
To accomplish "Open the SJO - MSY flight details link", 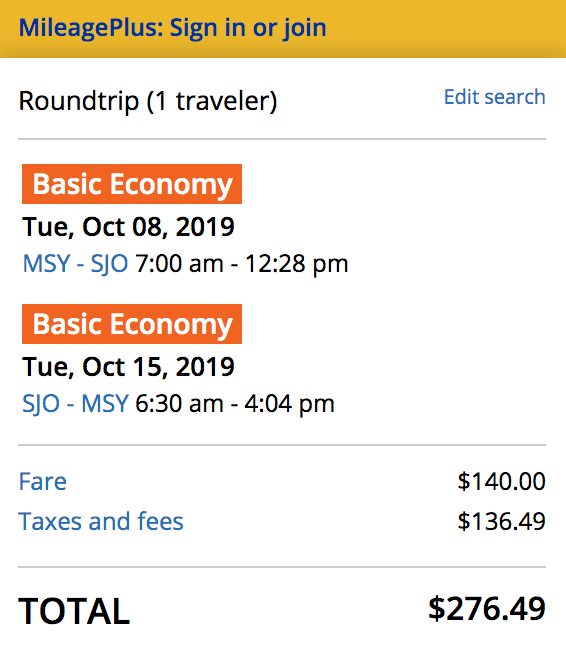I will coord(75,404).
